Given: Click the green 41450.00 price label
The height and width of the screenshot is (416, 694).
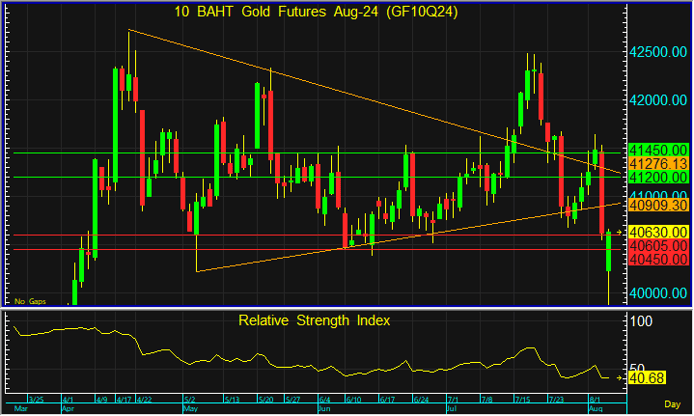Looking at the screenshot, I should (x=655, y=150).
